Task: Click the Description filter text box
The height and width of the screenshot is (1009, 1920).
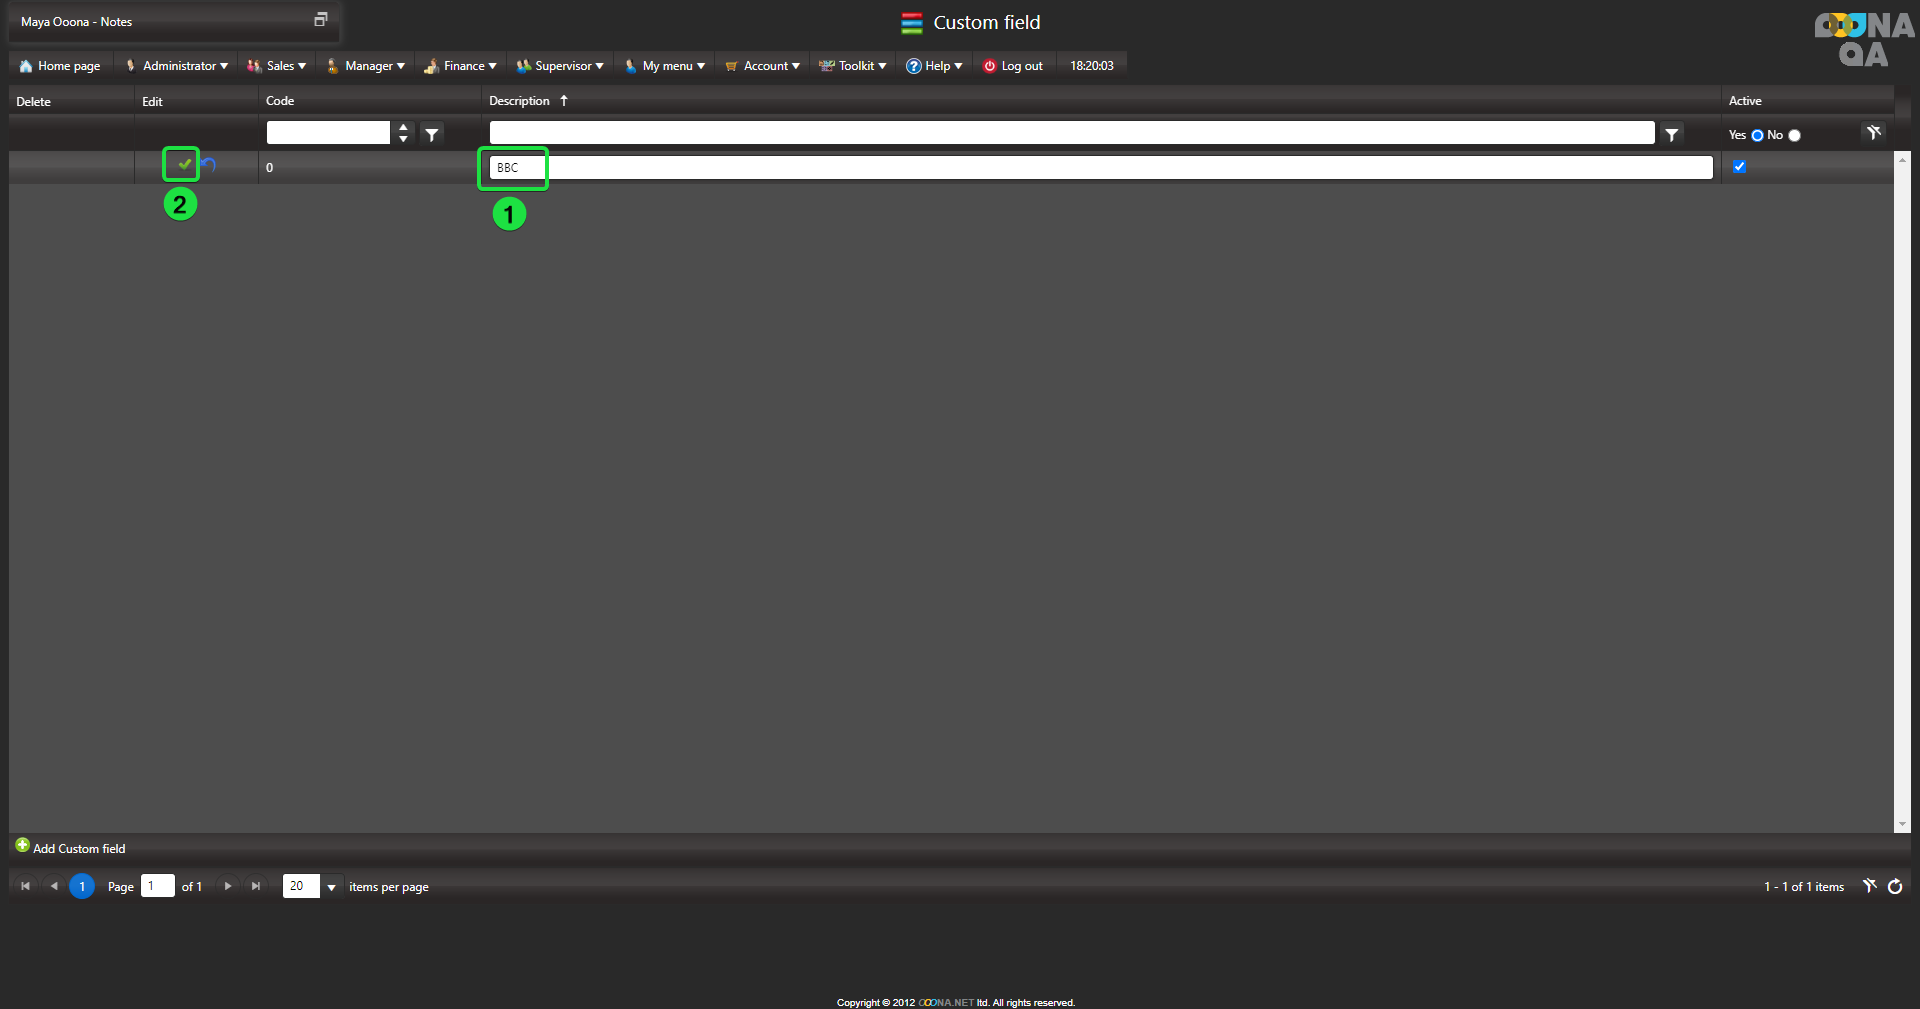Action: [1071, 133]
